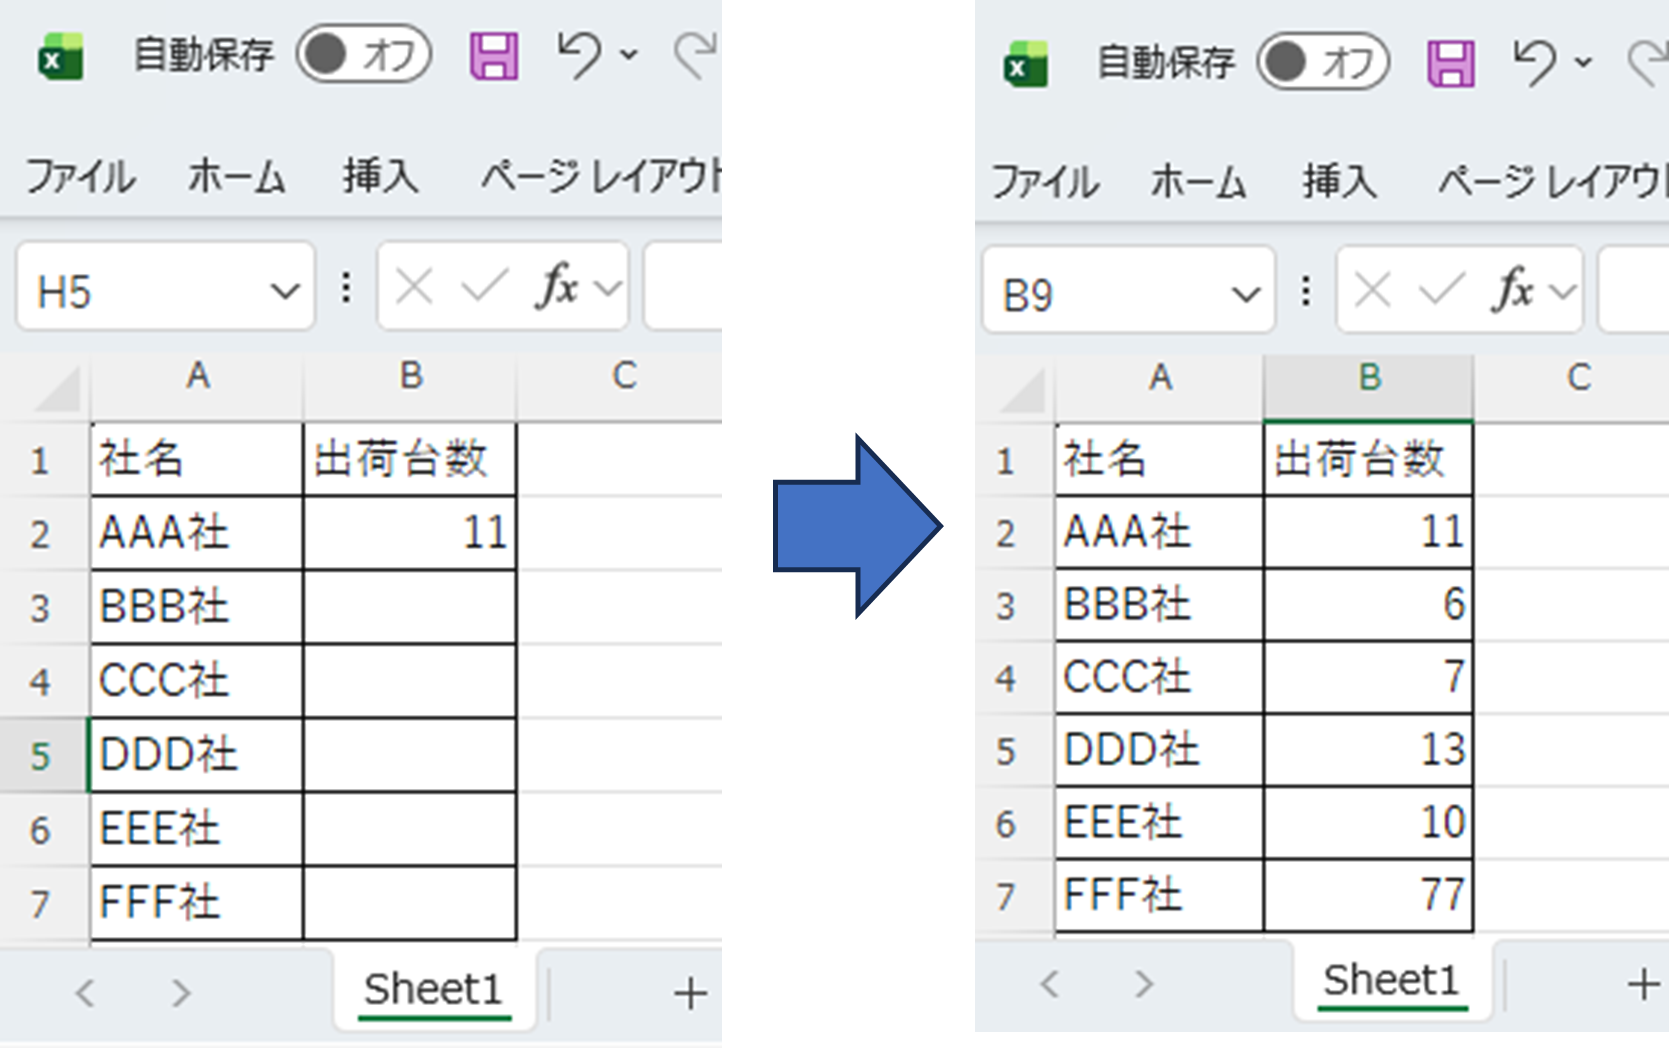
Task: Toggle AutoSave switch in right window
Action: [1323, 62]
